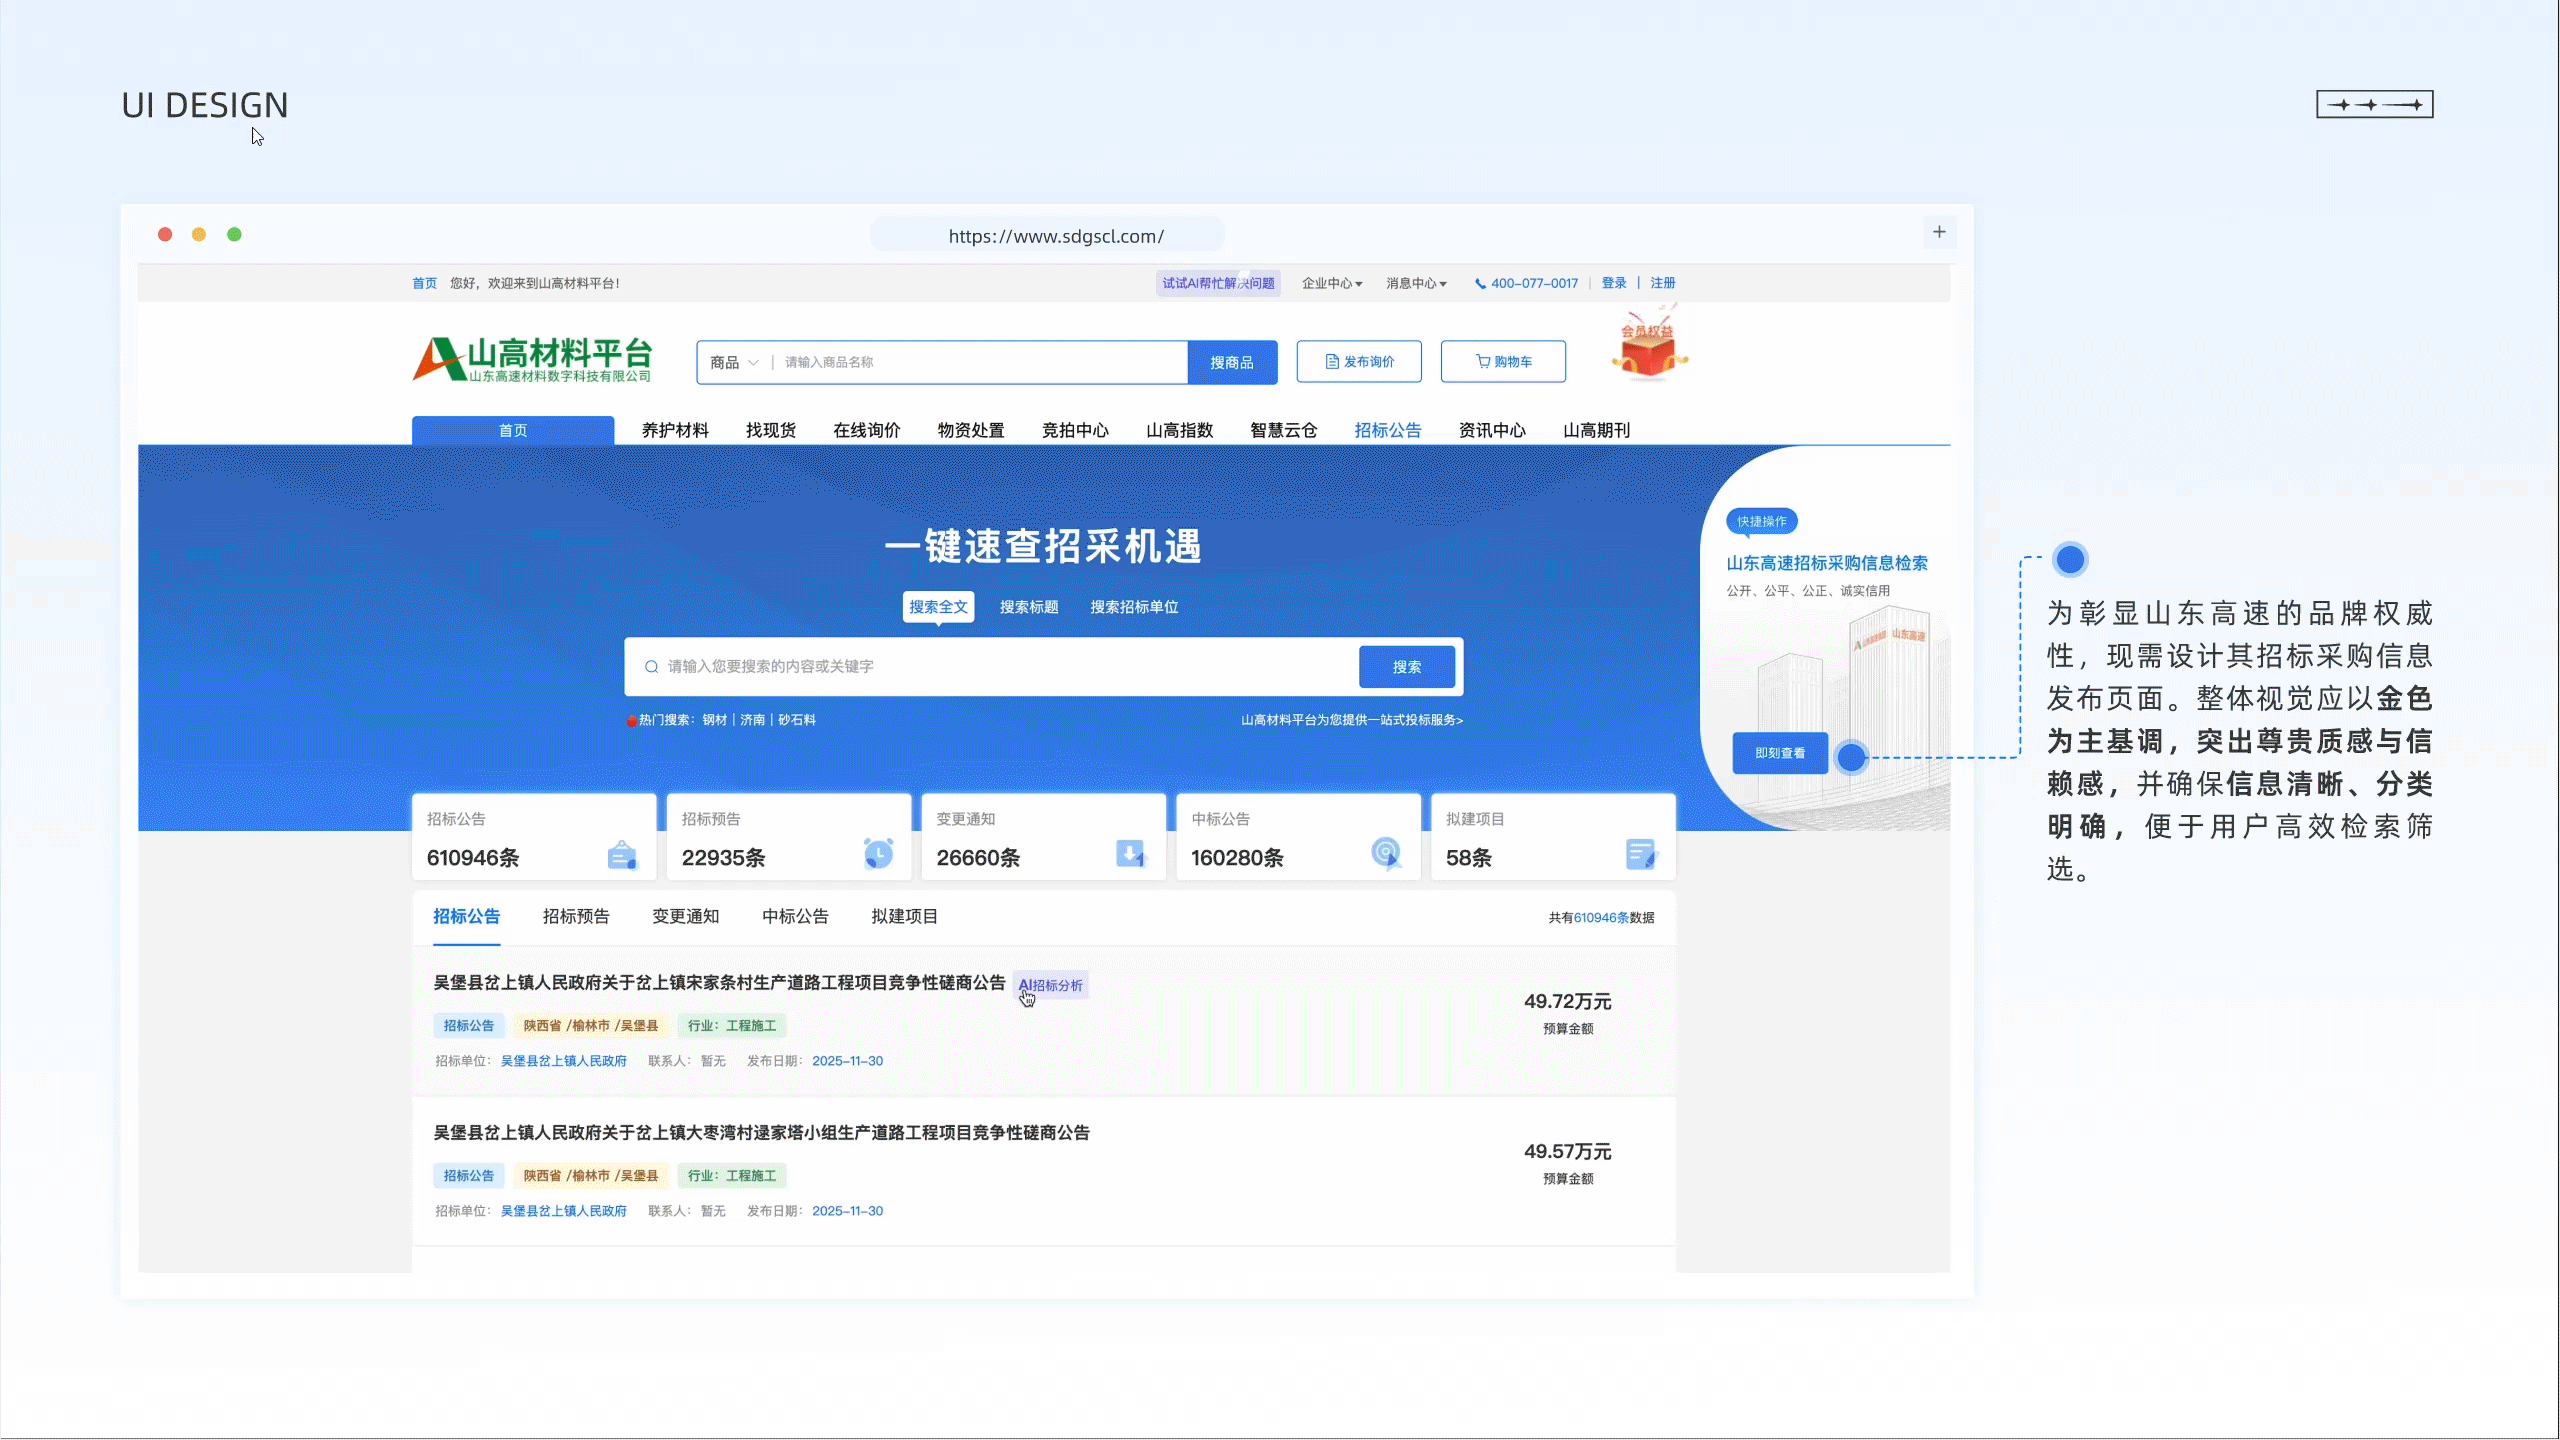
Task: Click the download icon on 变更通知 card
Action: [x=1130, y=855]
